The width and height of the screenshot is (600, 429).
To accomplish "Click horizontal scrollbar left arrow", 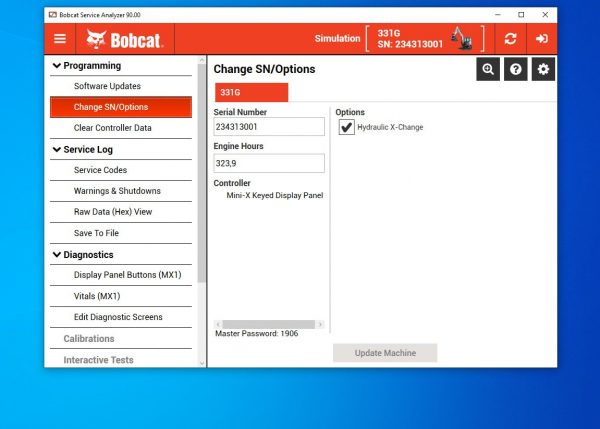I will [218, 325].
